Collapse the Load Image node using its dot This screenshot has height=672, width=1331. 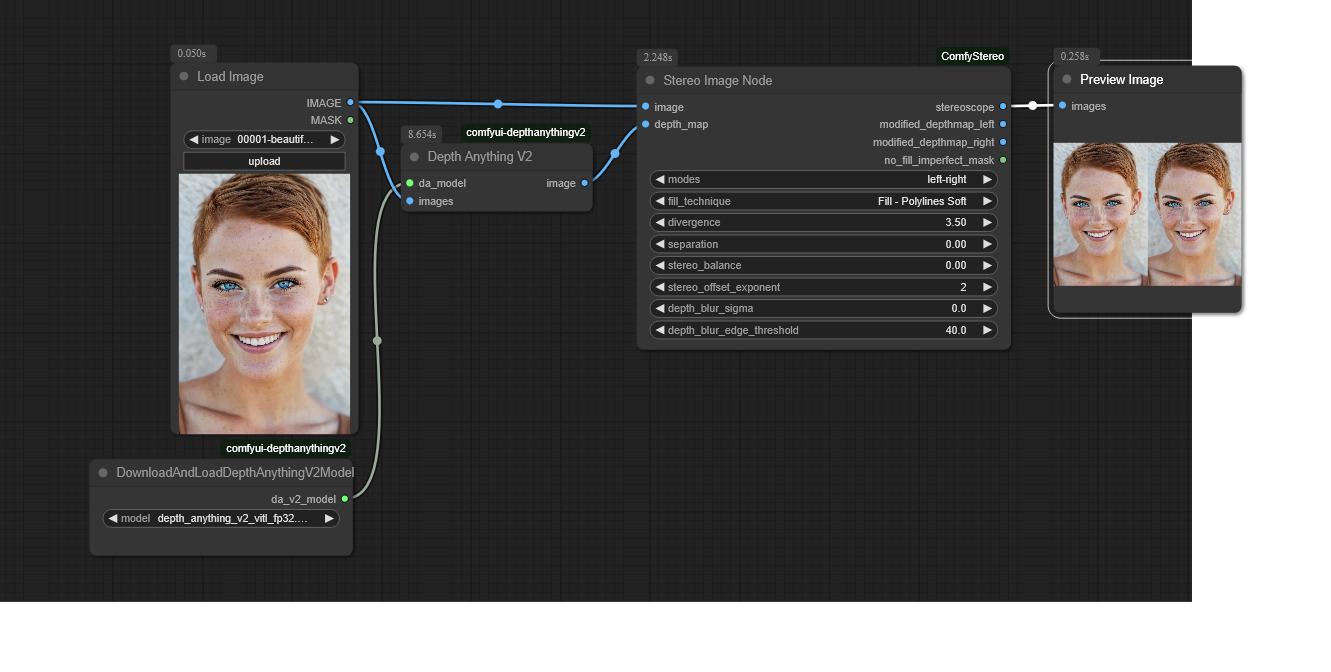click(x=184, y=77)
